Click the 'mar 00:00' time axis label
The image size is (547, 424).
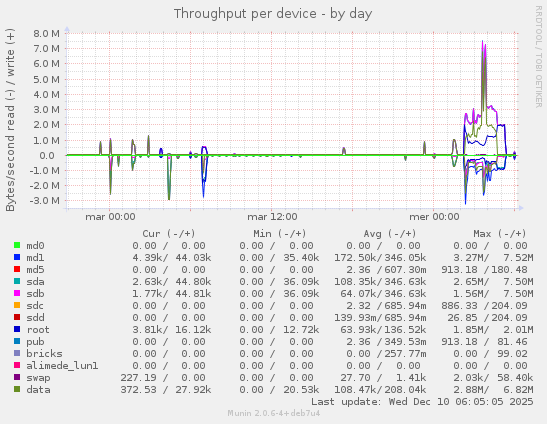point(110,217)
